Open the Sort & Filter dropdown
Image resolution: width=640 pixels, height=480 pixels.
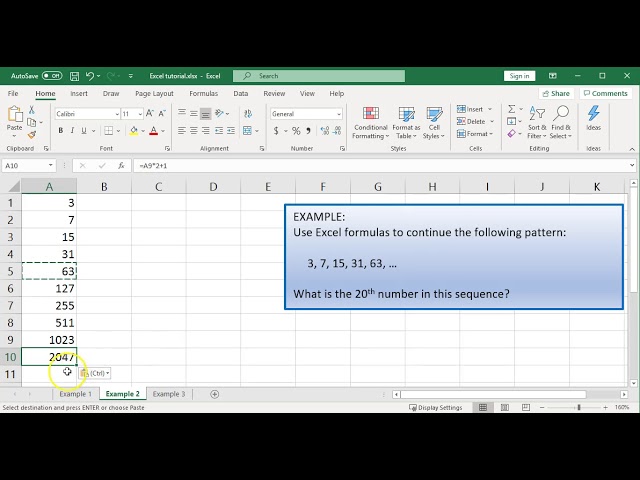537,122
